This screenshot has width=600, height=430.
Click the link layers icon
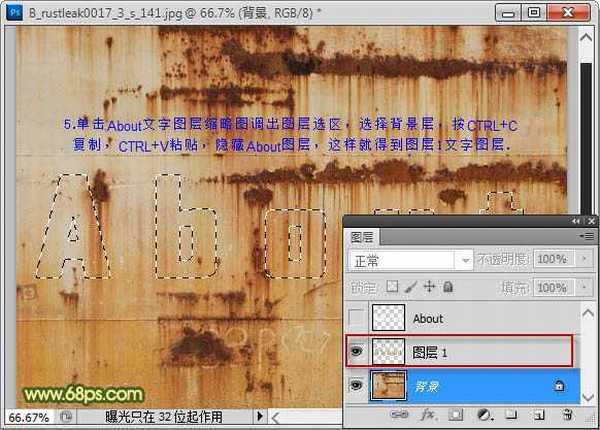tap(399, 415)
